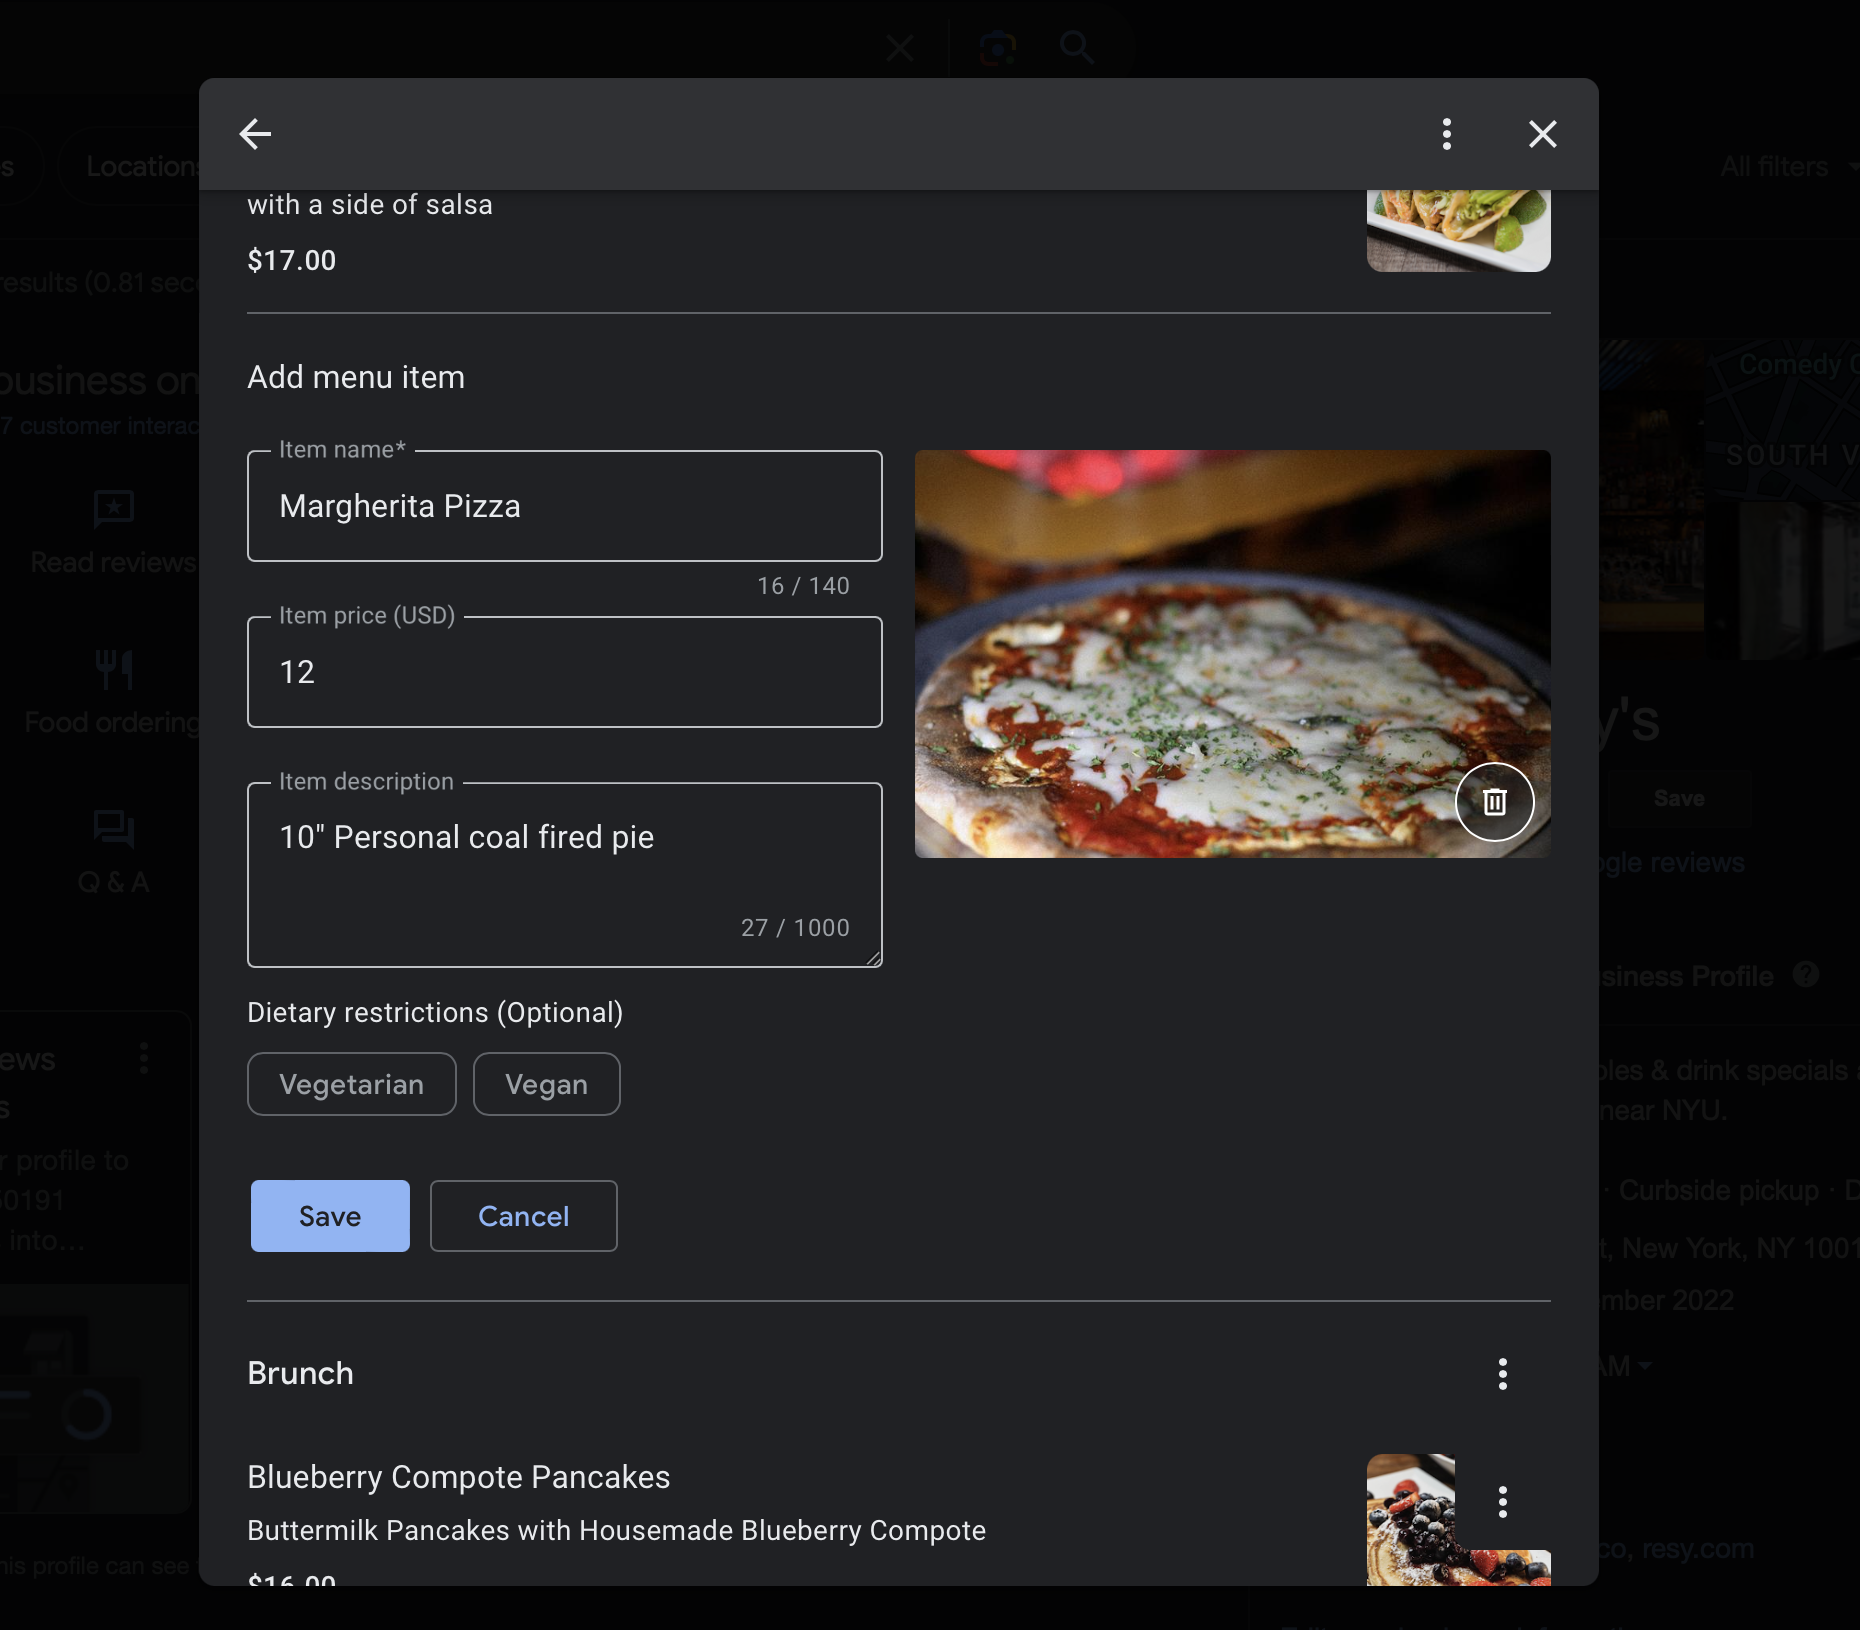Close the menu editor dialog
1860x1630 pixels.
point(1542,134)
